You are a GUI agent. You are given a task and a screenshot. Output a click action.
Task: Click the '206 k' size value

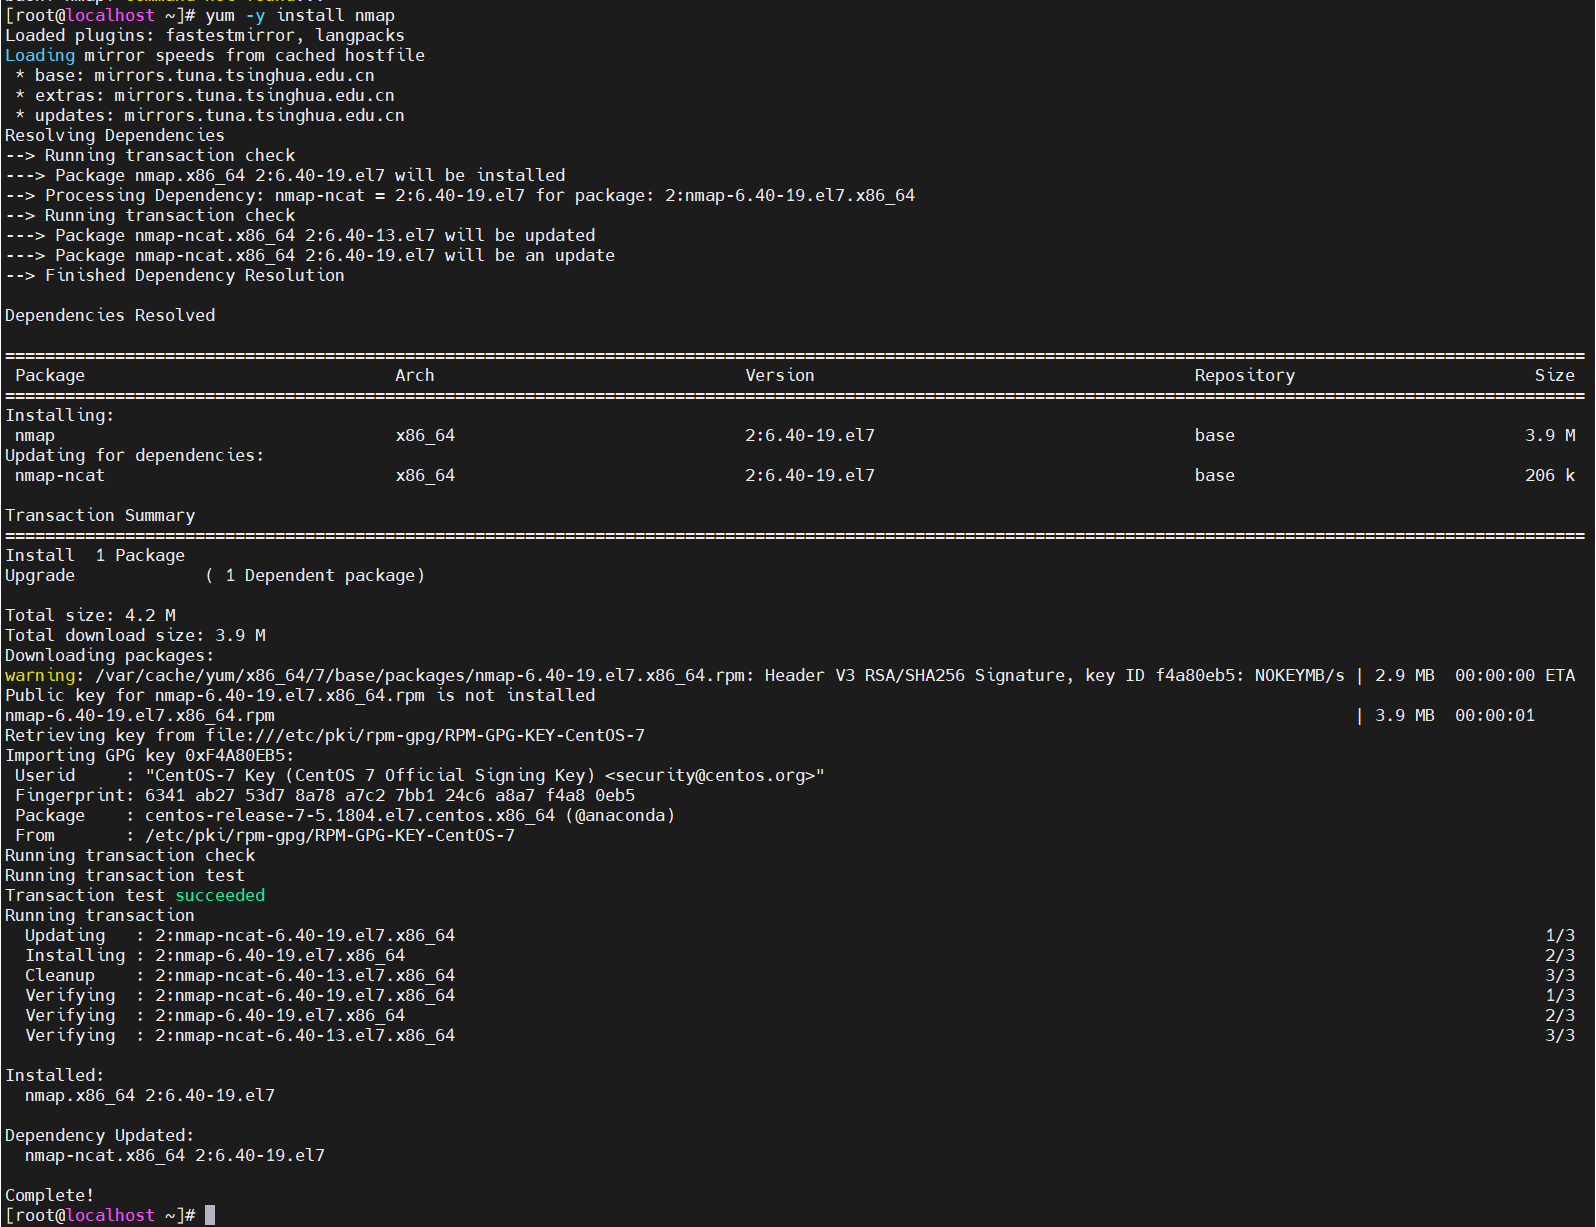pos(1550,475)
